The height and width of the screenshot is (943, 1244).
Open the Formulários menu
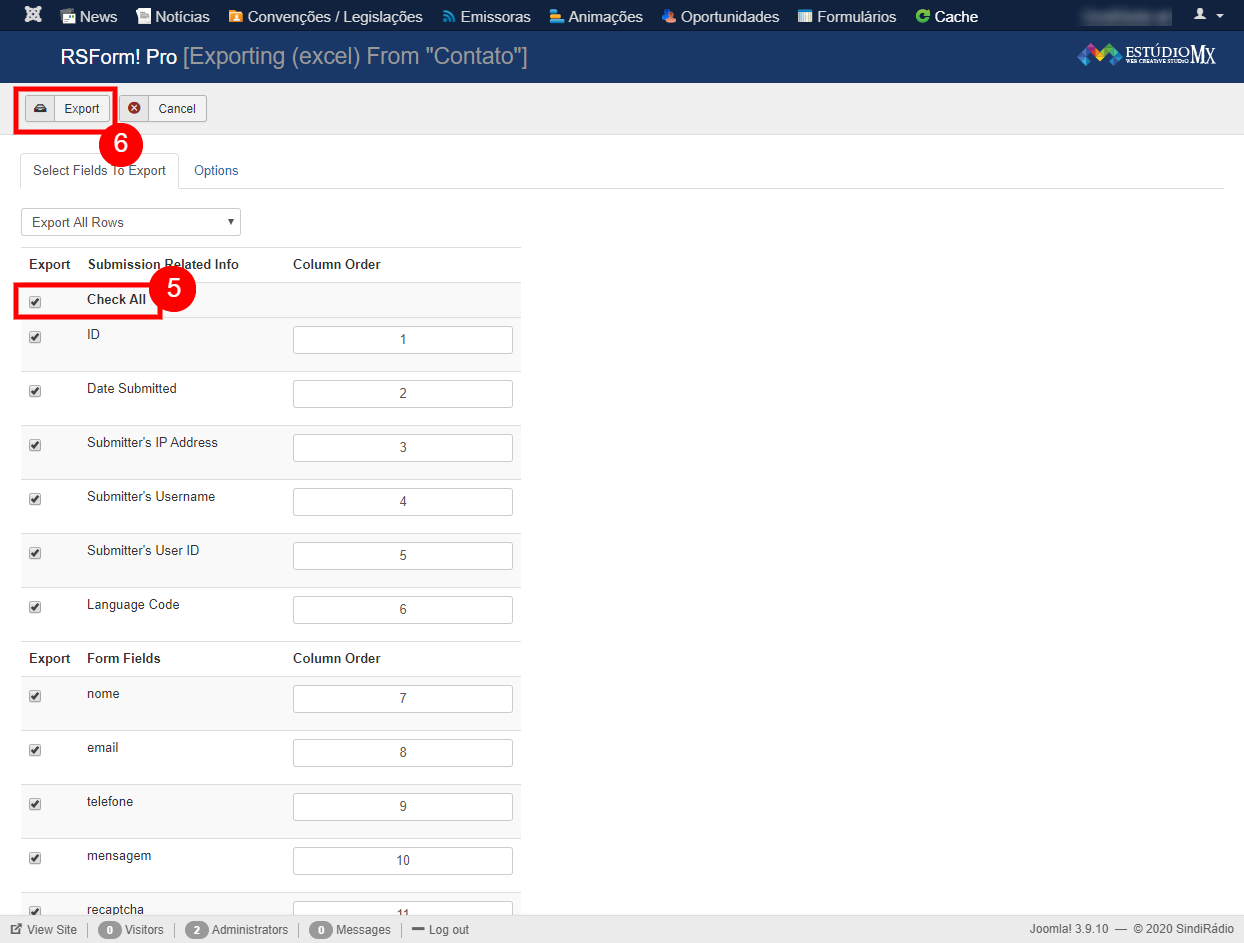coord(846,16)
